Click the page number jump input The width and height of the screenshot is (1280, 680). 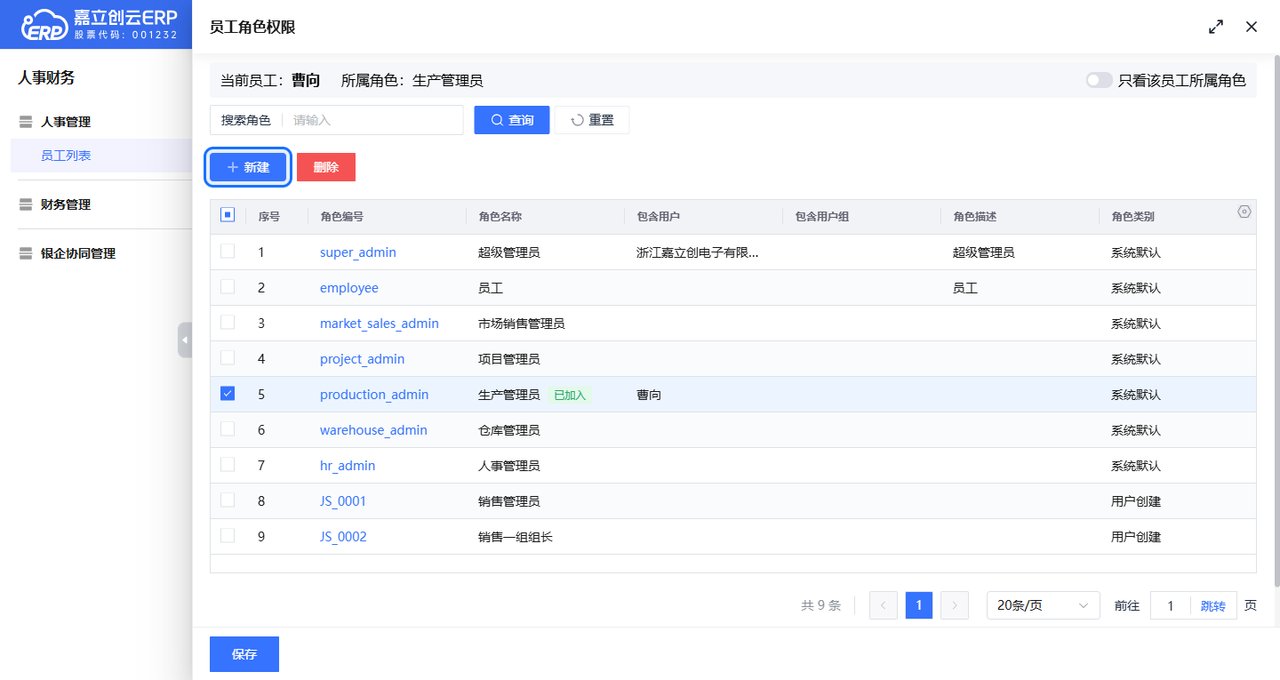(1170, 606)
